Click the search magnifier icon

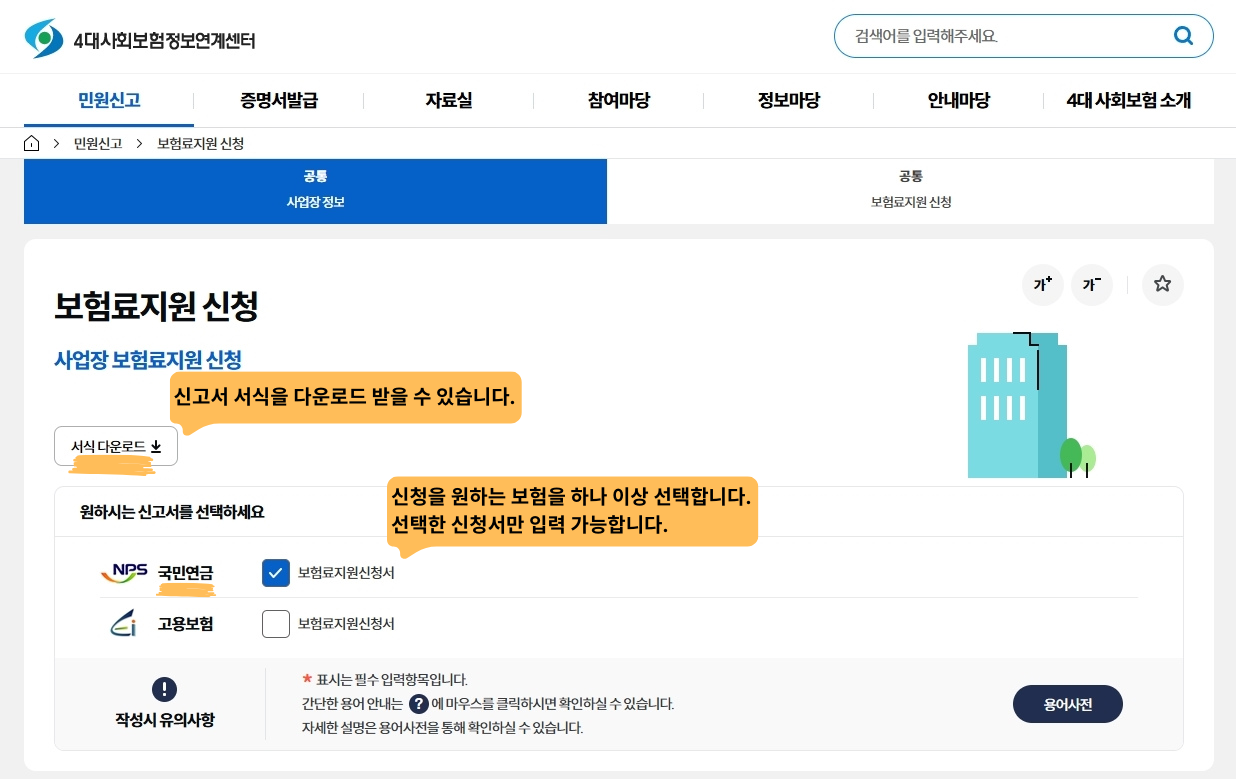pos(1183,36)
